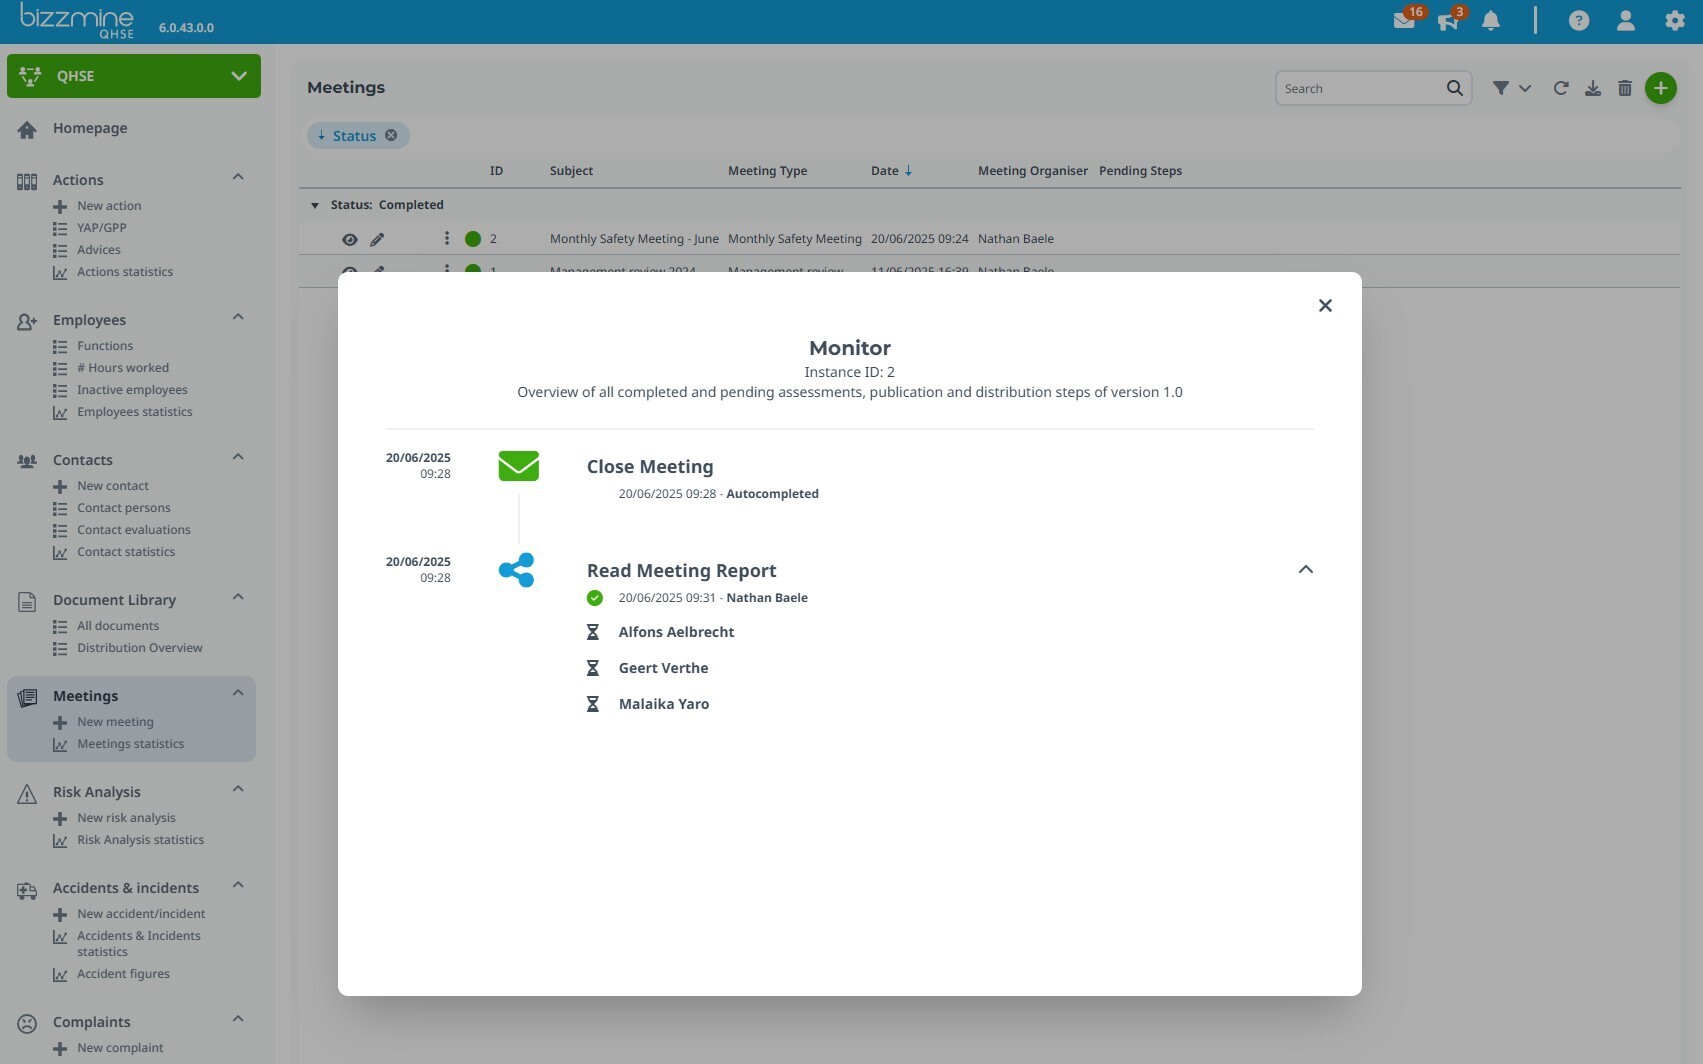Open the notifications bell icon
The width and height of the screenshot is (1703, 1064).
click(x=1490, y=21)
